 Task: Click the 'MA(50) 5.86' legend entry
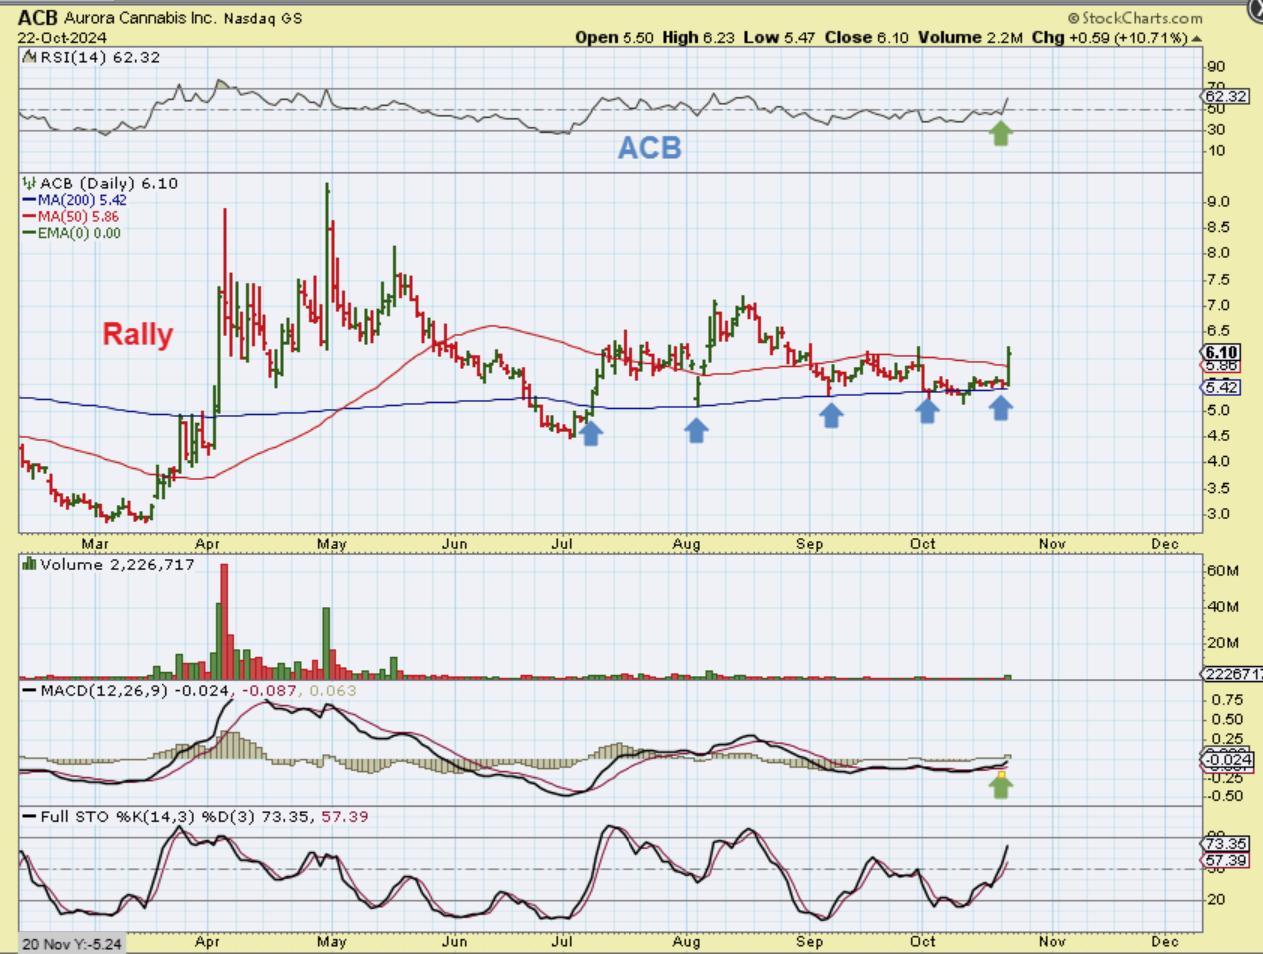tap(78, 216)
